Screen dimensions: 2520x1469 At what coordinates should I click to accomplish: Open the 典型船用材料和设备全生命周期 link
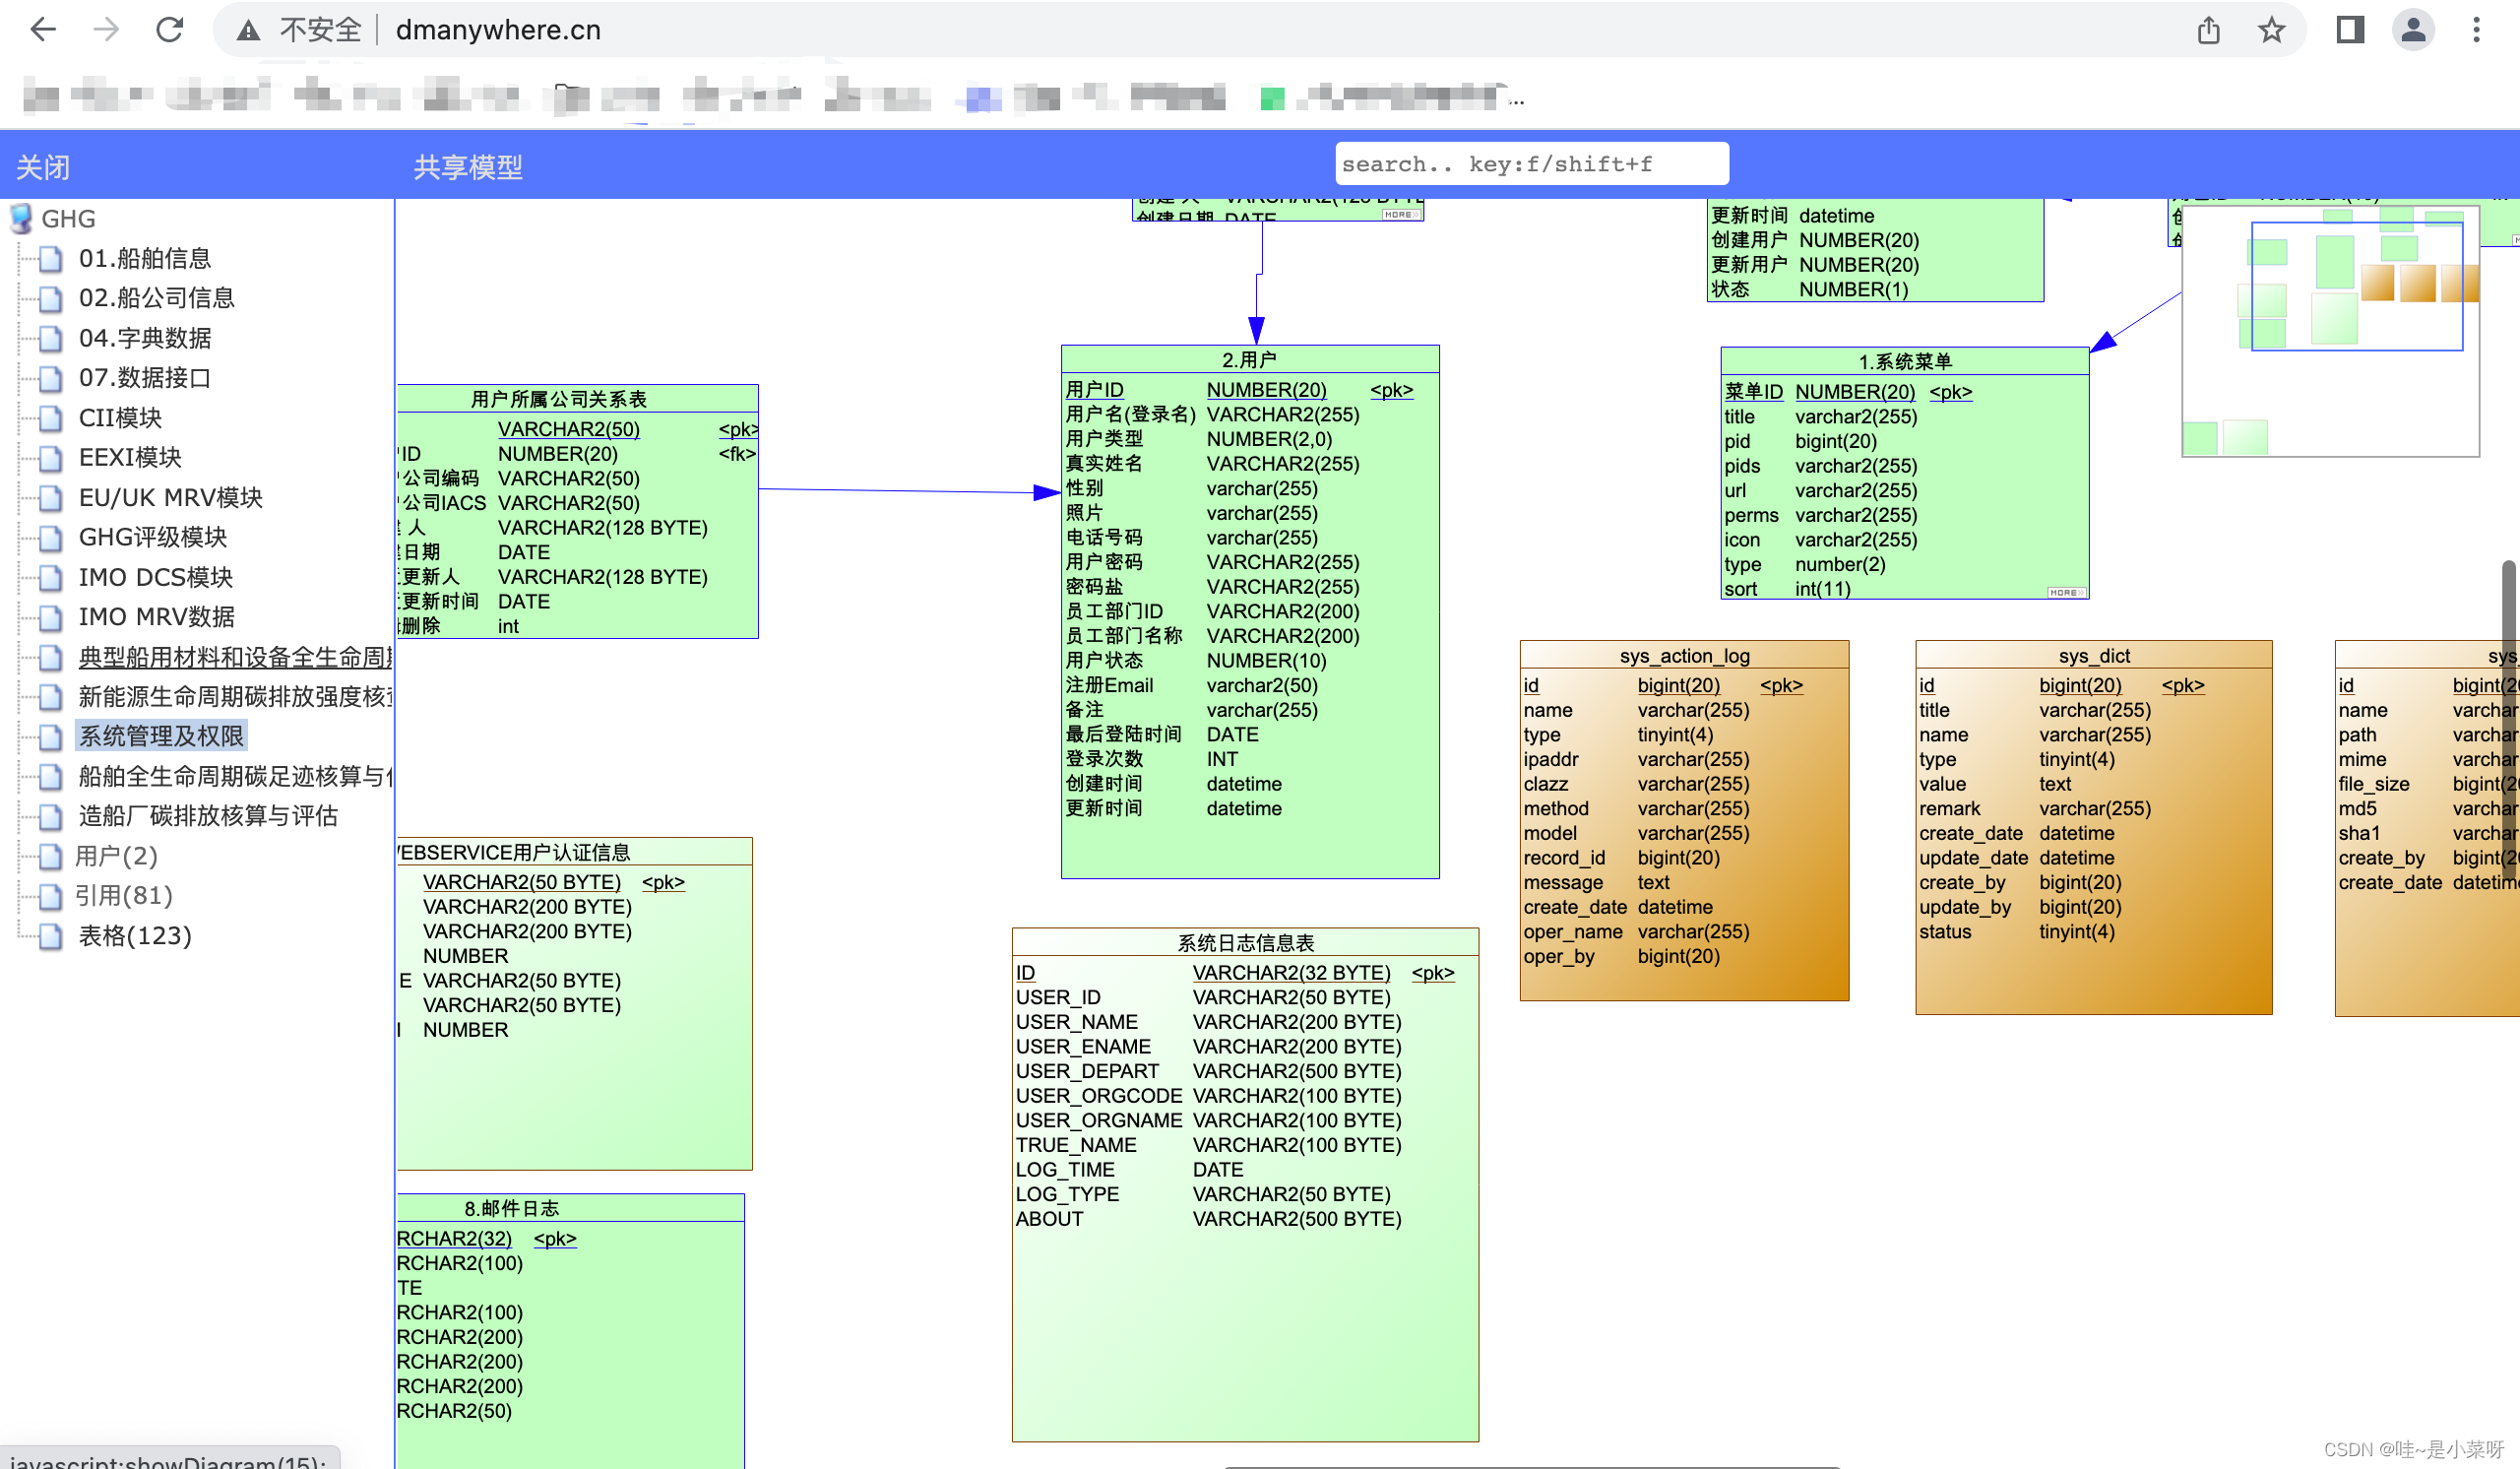point(236,657)
